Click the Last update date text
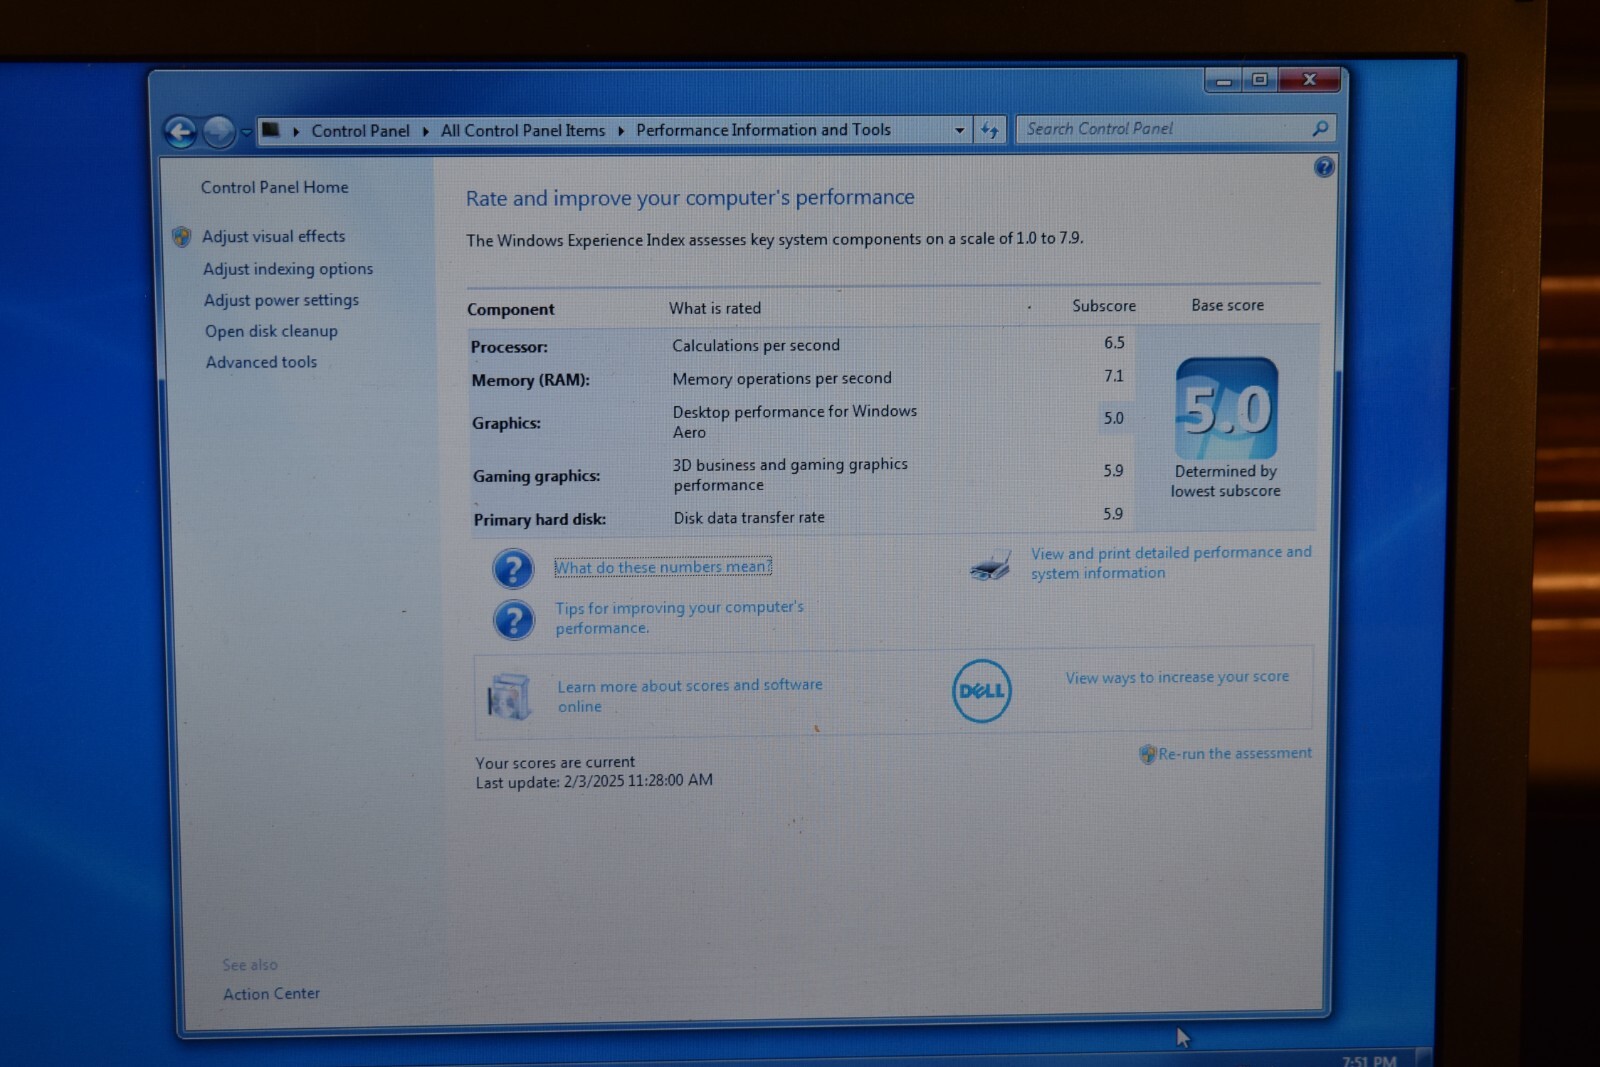 (x=594, y=781)
